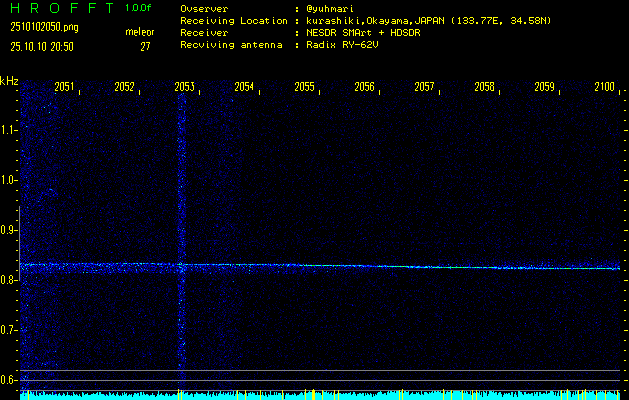Click the vertical noise burst at 2053
The width and height of the screenshot is (629, 400).
coord(181,241)
